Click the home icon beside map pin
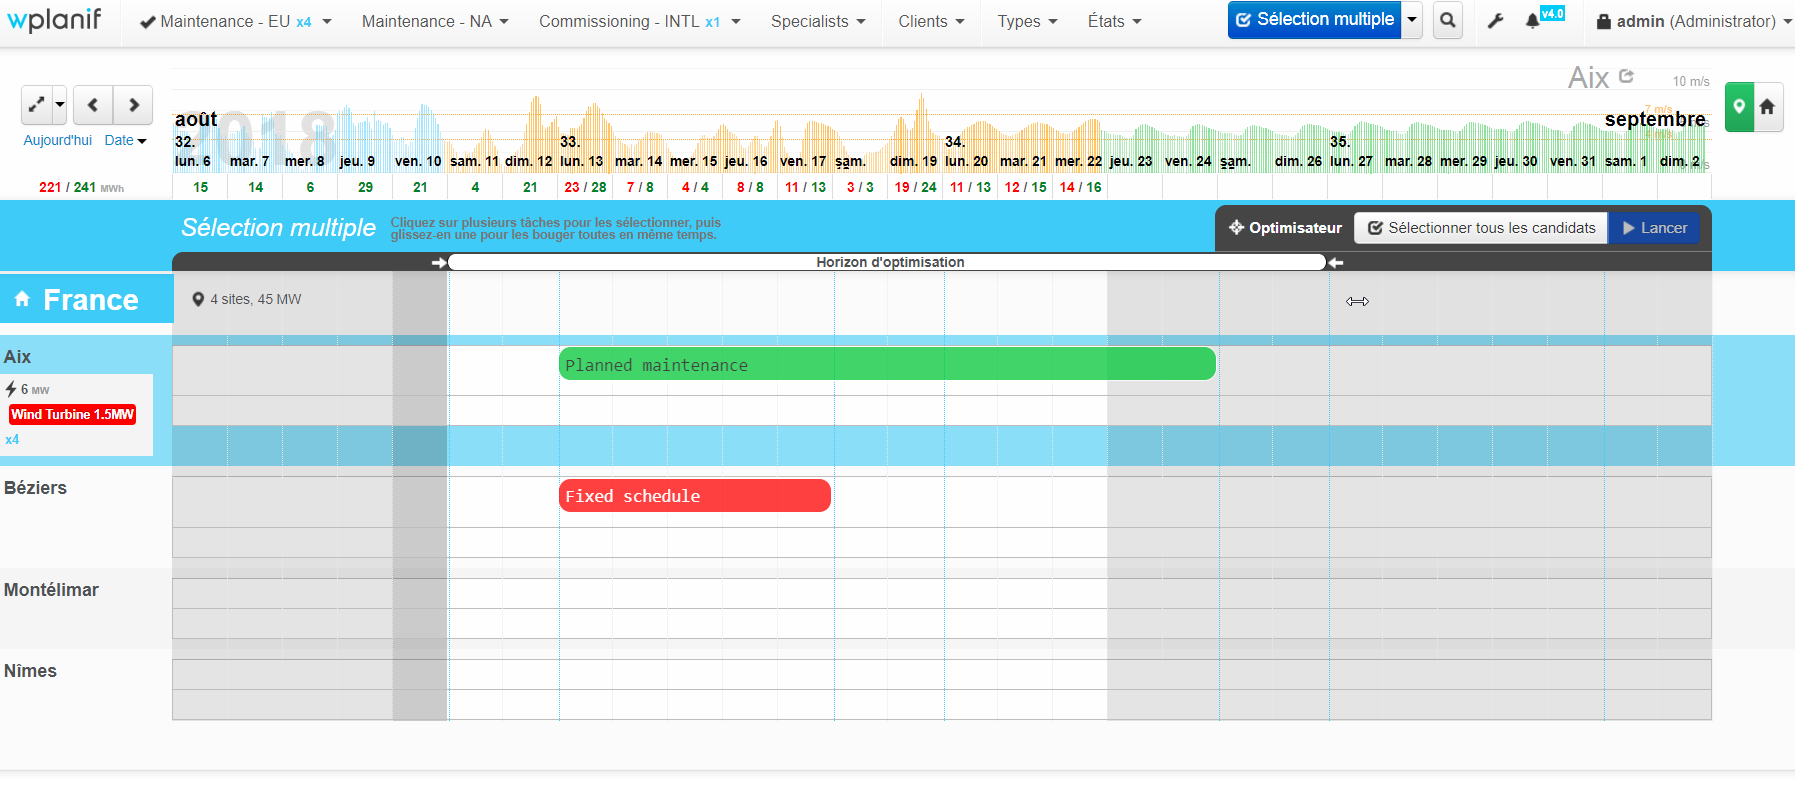This screenshot has height=786, width=1795. [1767, 106]
